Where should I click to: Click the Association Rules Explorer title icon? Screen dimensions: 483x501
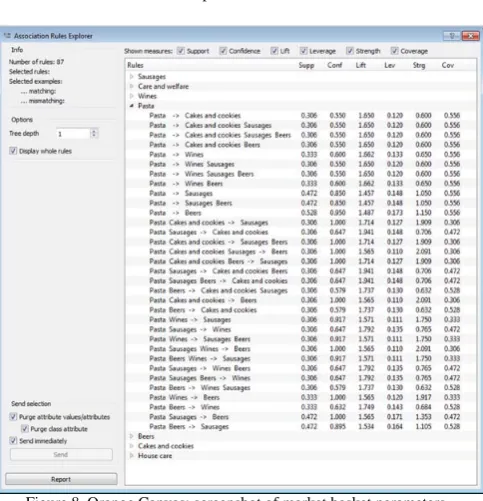pos(7,36)
